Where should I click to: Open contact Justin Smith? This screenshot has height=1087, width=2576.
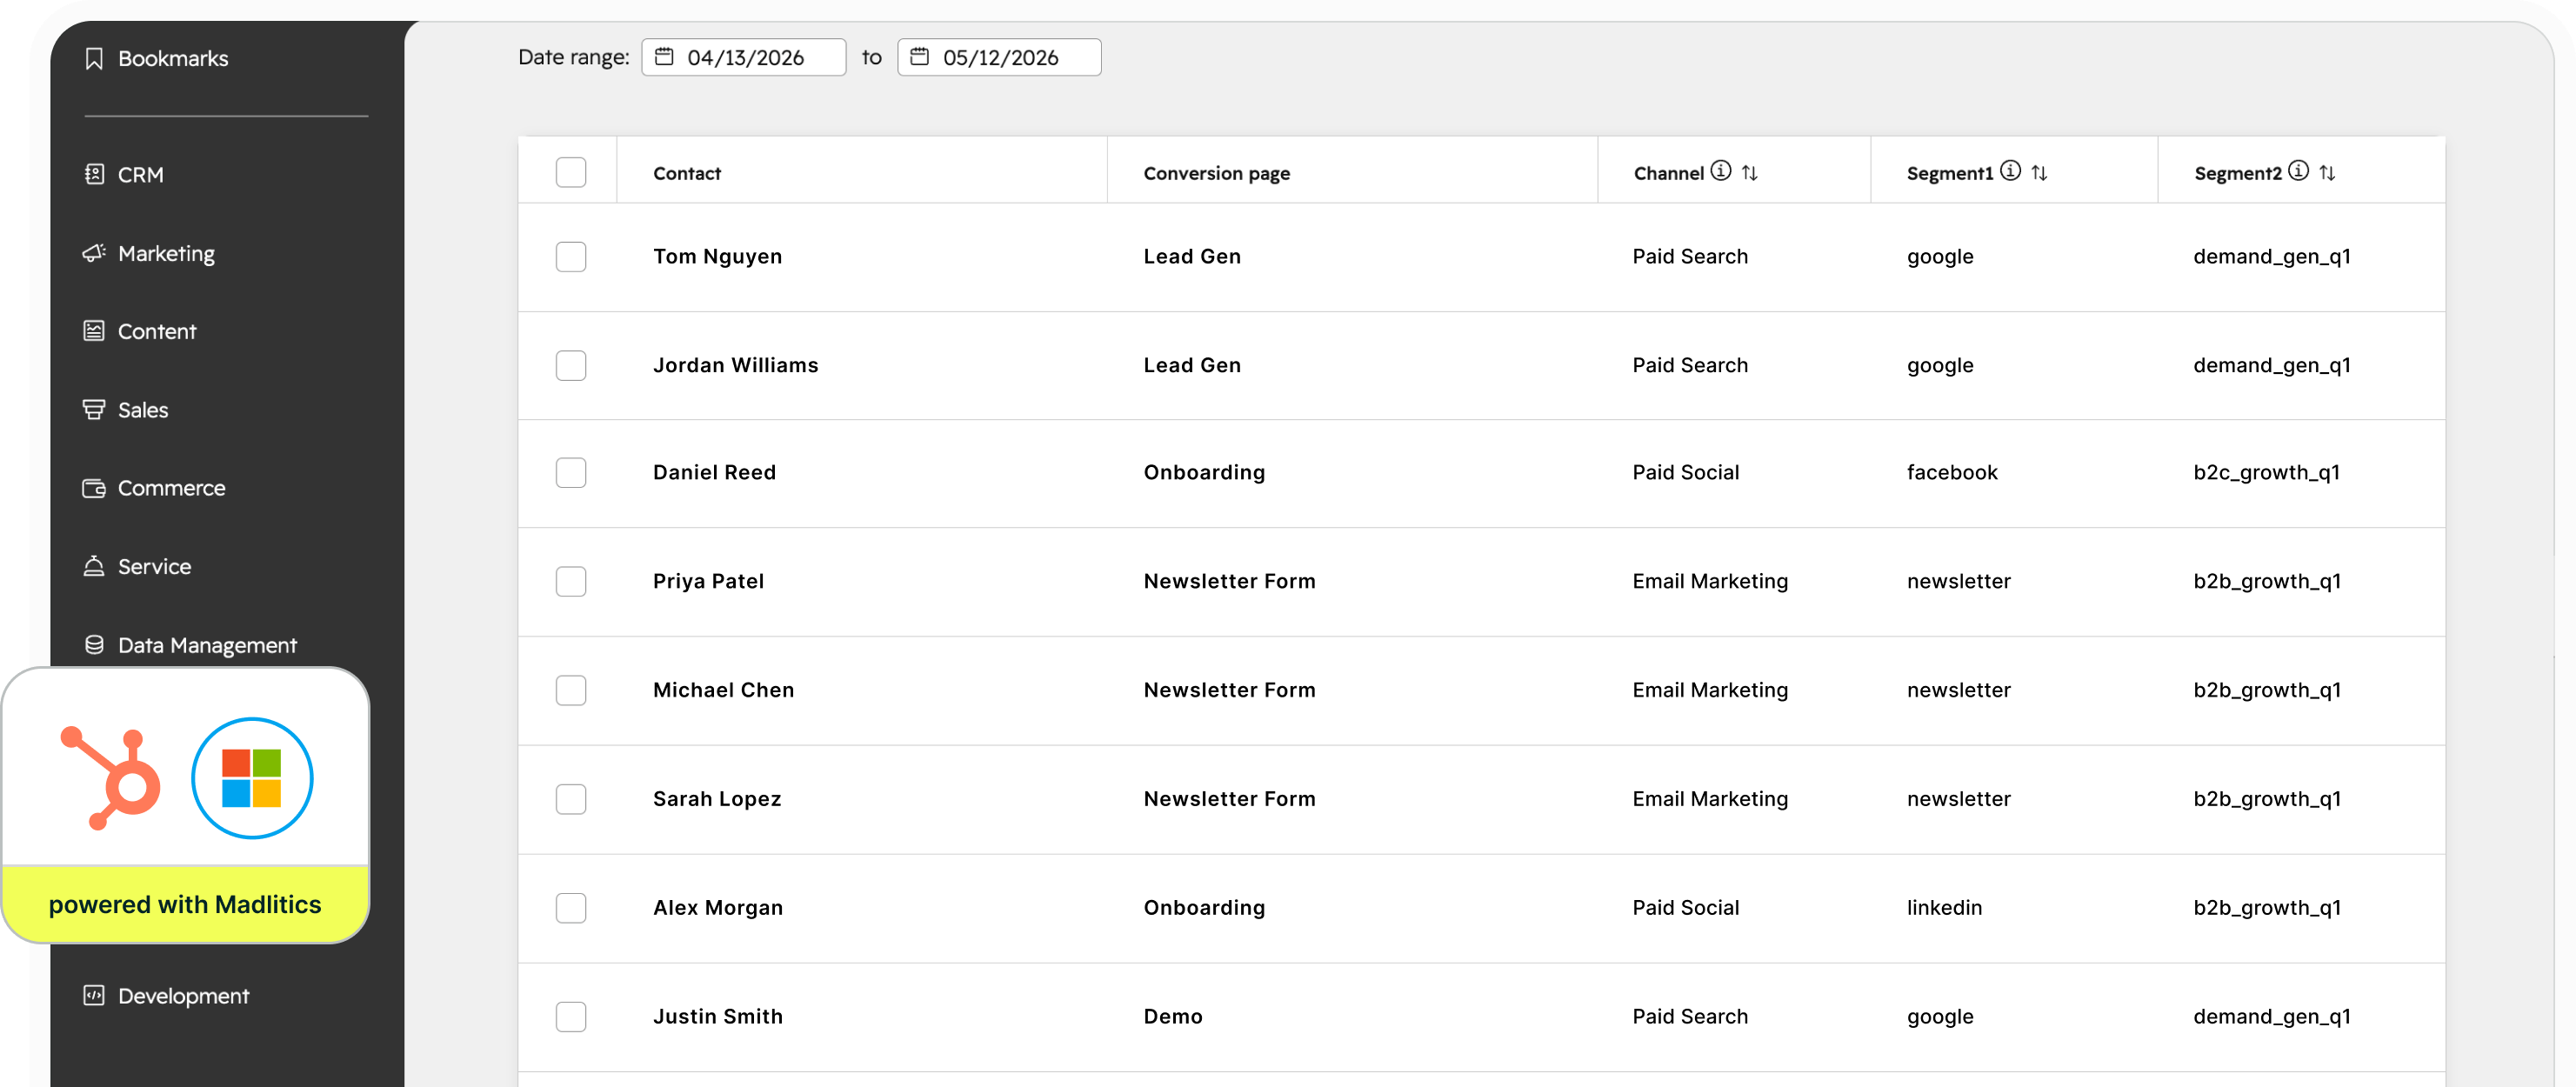click(717, 1016)
